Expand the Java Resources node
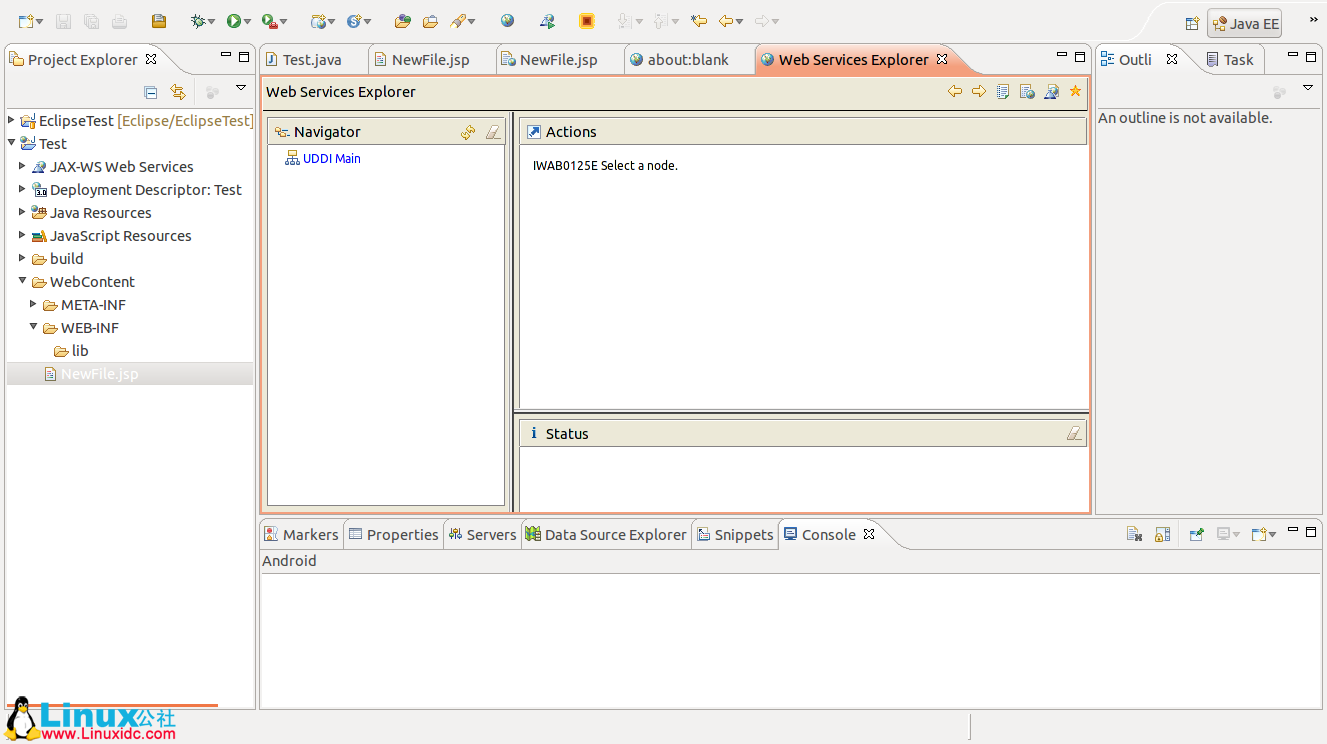The height and width of the screenshot is (744, 1327). 22,212
